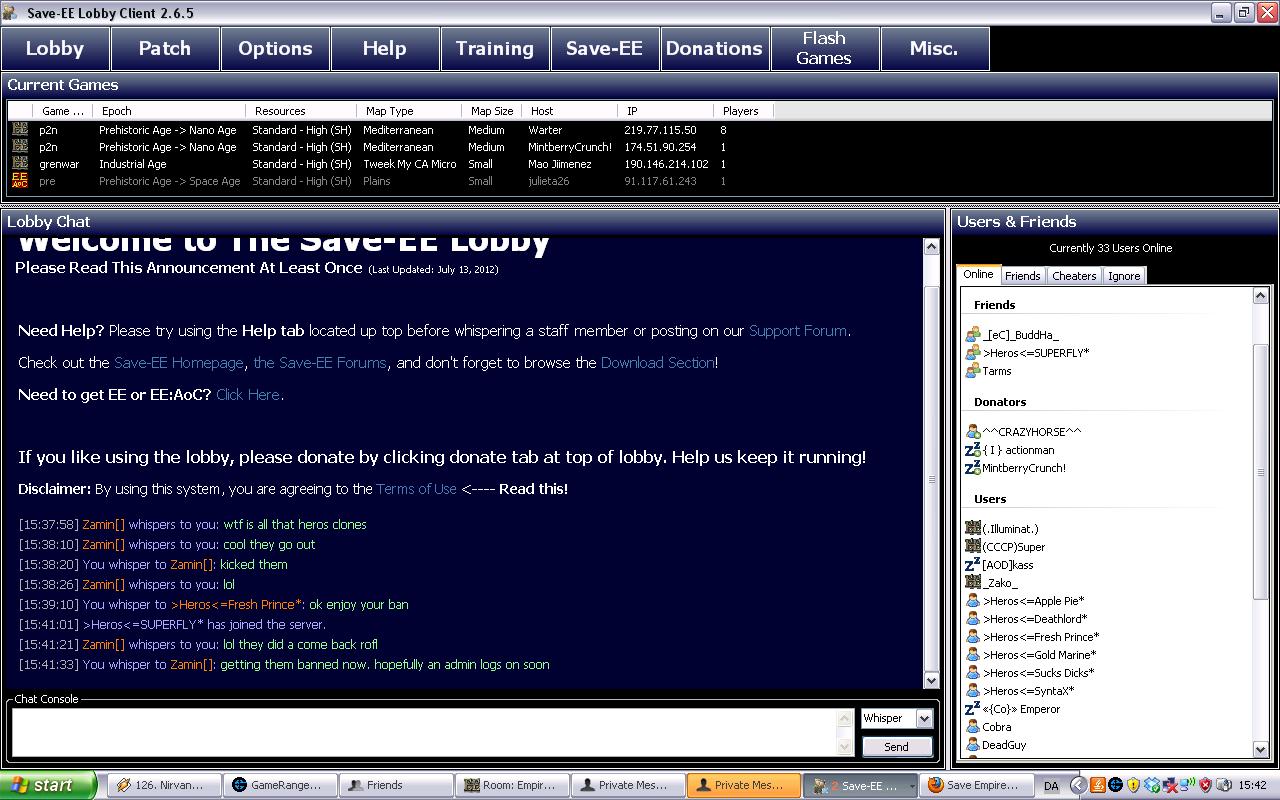The width and height of the screenshot is (1280, 800).
Task: Click the friend icon next to Tarms
Action: pyautogui.click(x=972, y=371)
